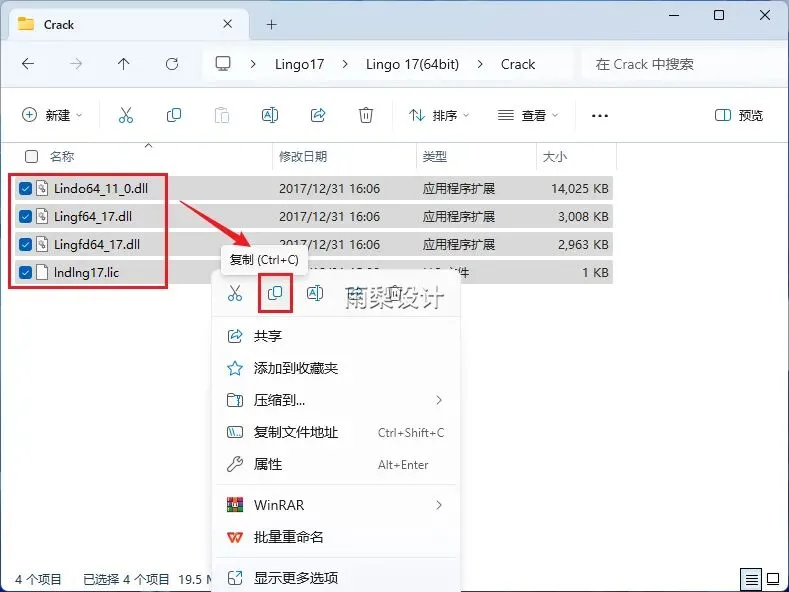Click Lingo17 in the address breadcrumb
This screenshot has width=789, height=592.
coord(299,64)
